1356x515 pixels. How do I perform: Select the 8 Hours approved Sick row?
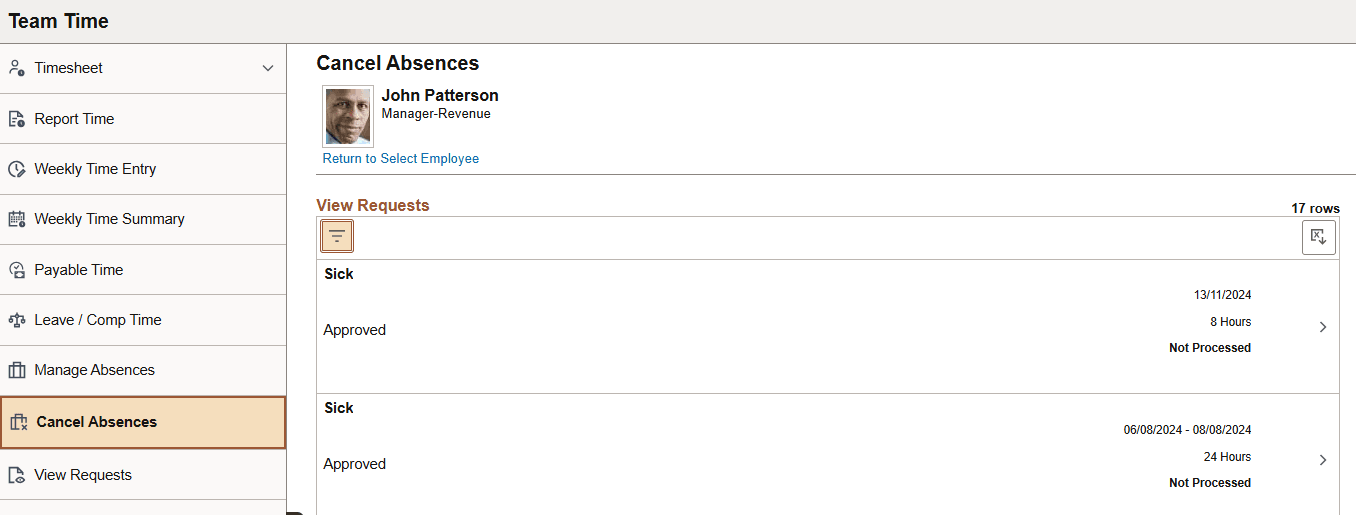(800, 327)
